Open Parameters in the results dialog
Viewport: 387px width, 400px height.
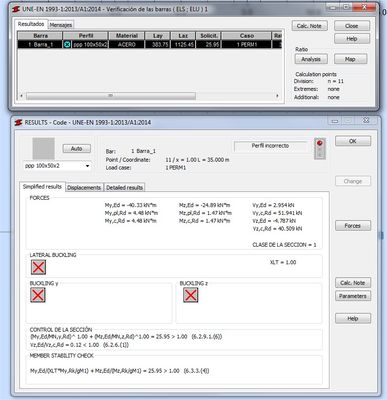tap(353, 296)
